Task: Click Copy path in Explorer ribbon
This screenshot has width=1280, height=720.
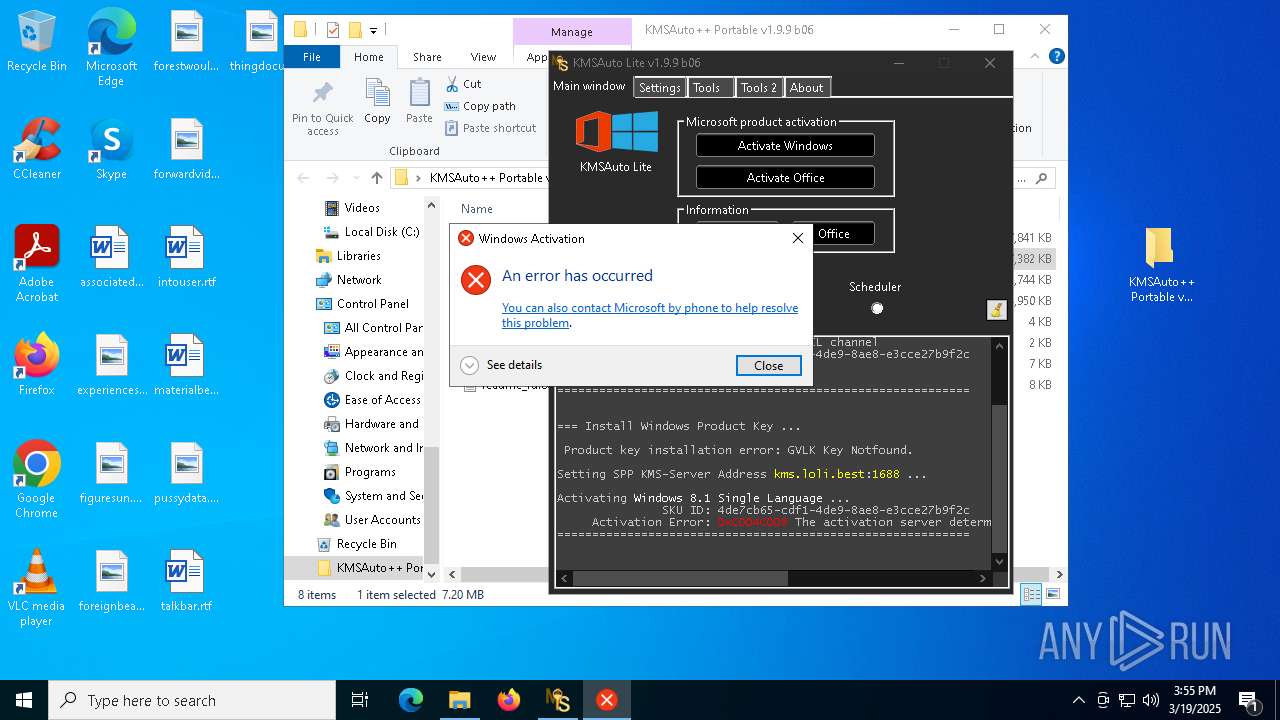Action: click(x=480, y=106)
